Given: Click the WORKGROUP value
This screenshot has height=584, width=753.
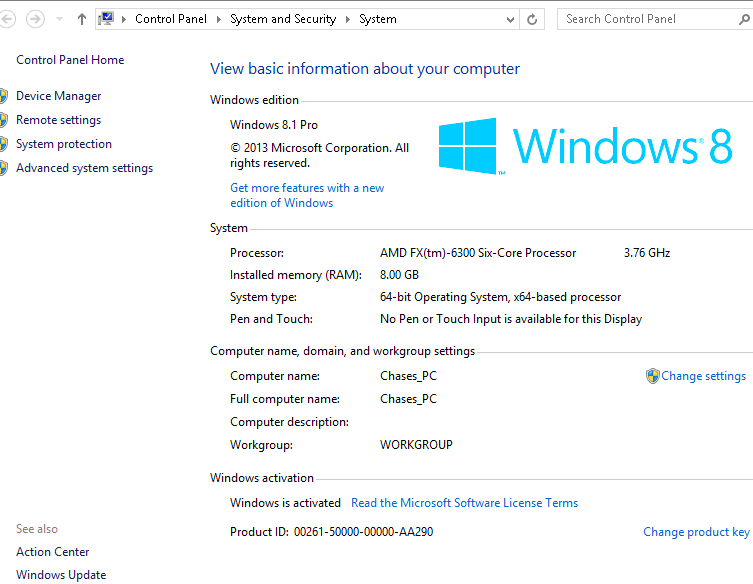Looking at the screenshot, I should [x=416, y=445].
